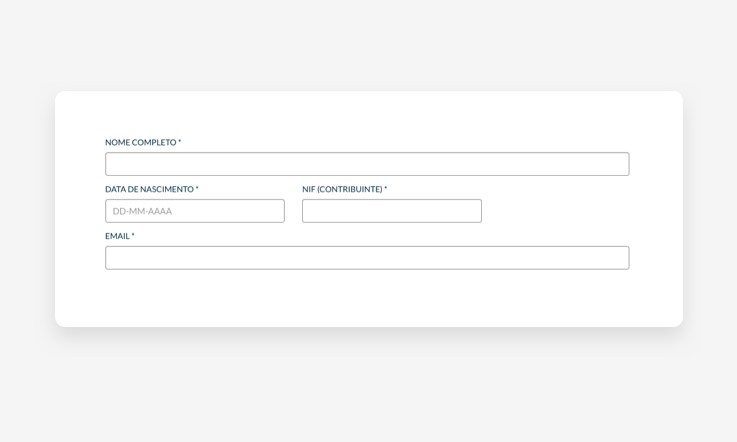Click the DD-MM-AAAA placeholder text
The height and width of the screenshot is (442, 737).
[143, 211]
